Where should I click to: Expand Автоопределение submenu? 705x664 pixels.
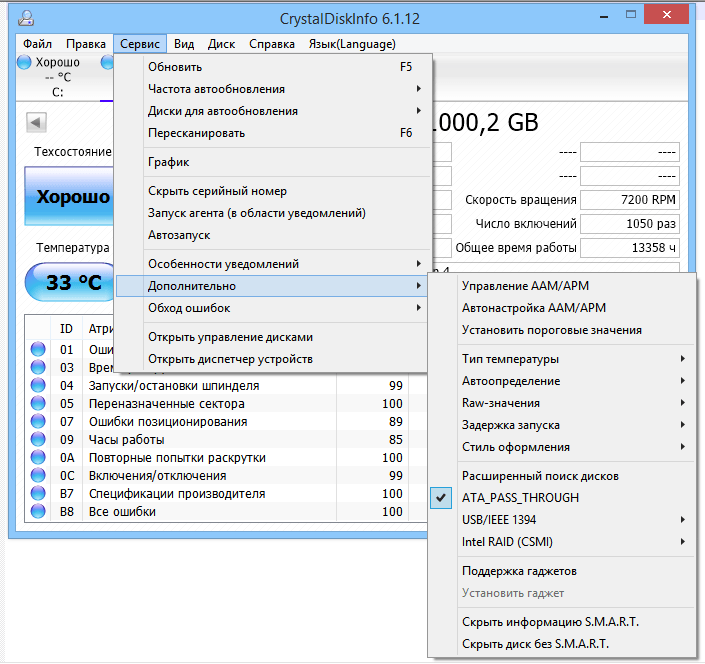[562, 381]
